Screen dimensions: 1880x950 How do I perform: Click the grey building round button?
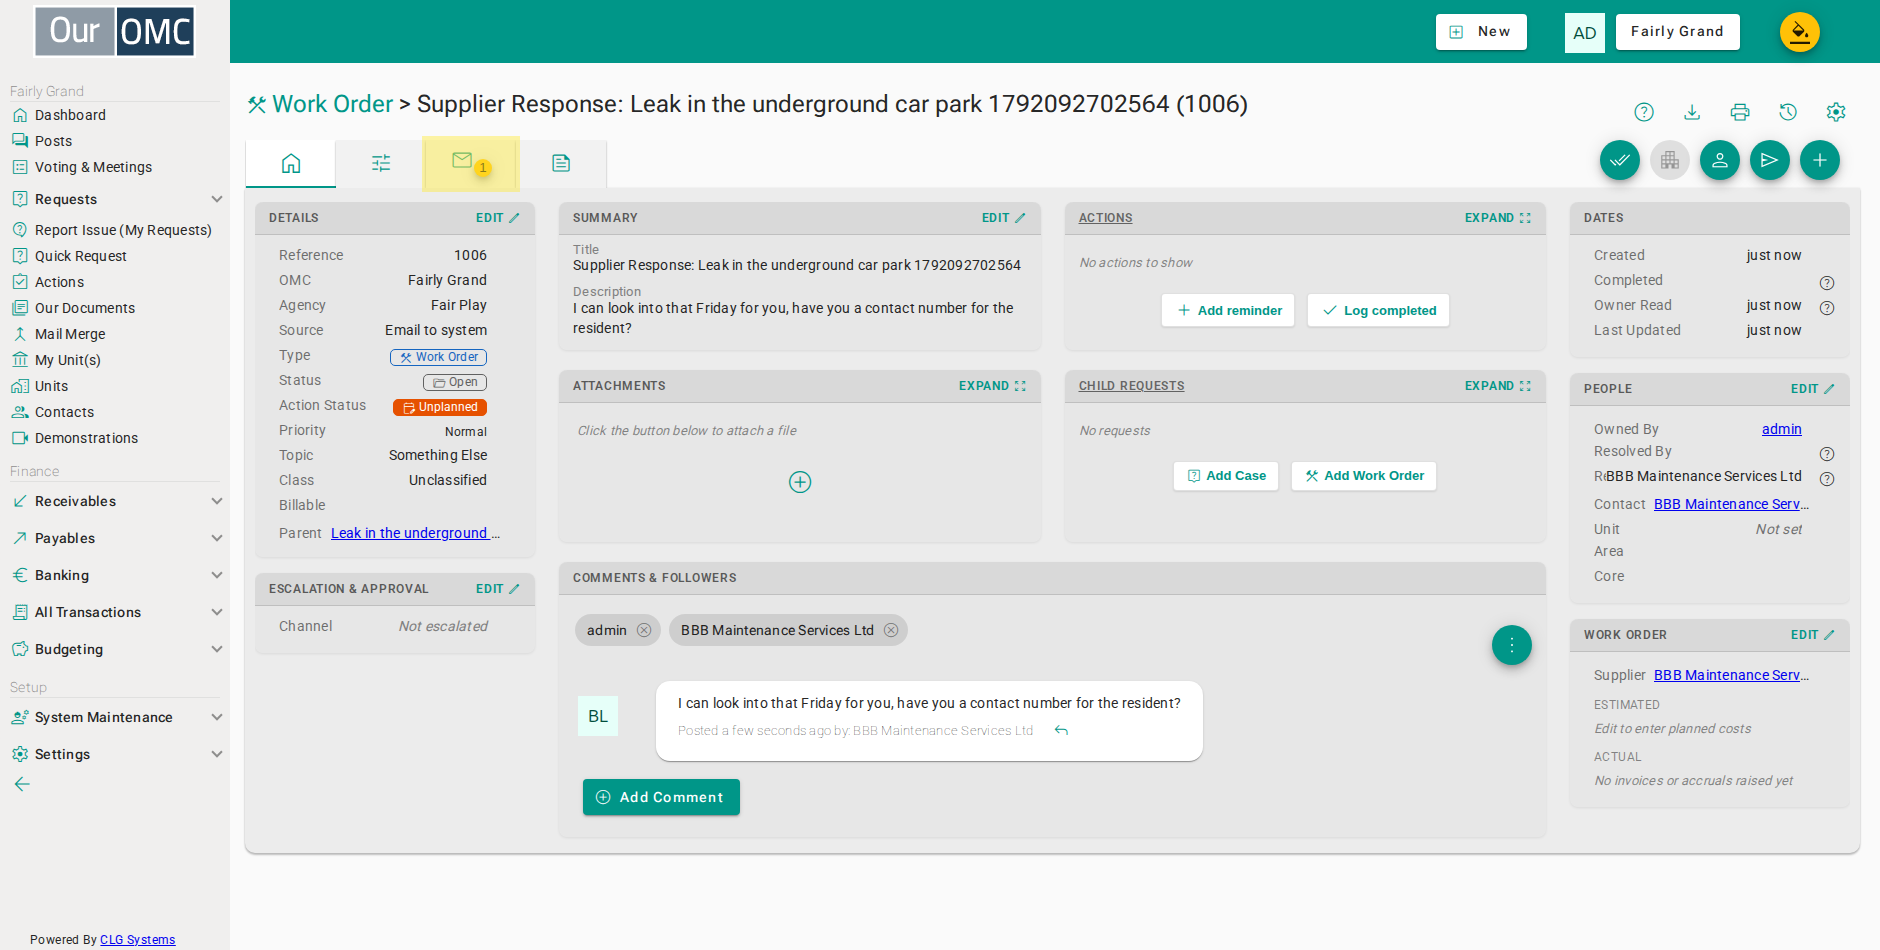click(x=1670, y=160)
